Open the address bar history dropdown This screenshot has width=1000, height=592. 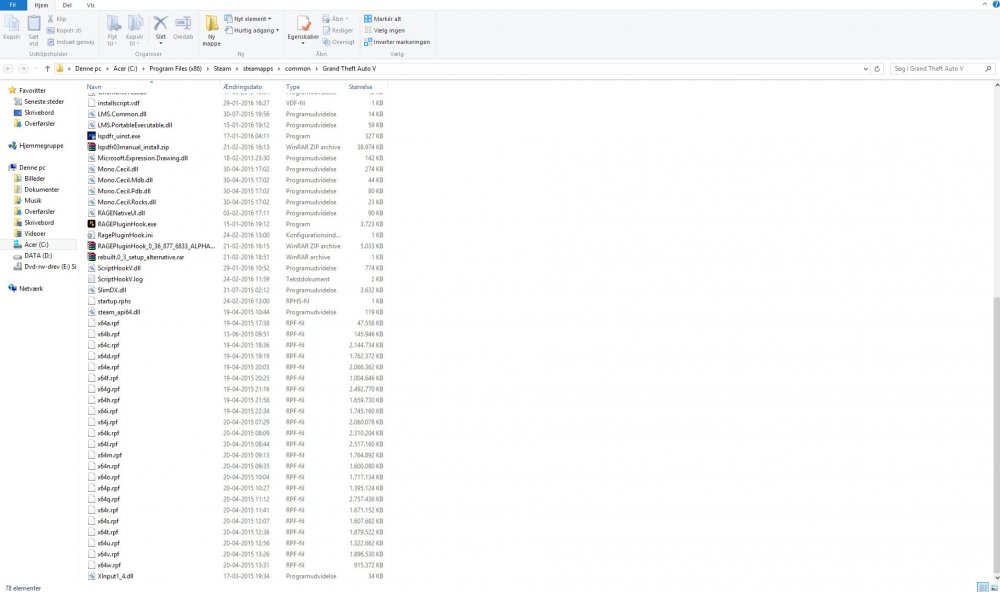pyautogui.click(x=865, y=68)
